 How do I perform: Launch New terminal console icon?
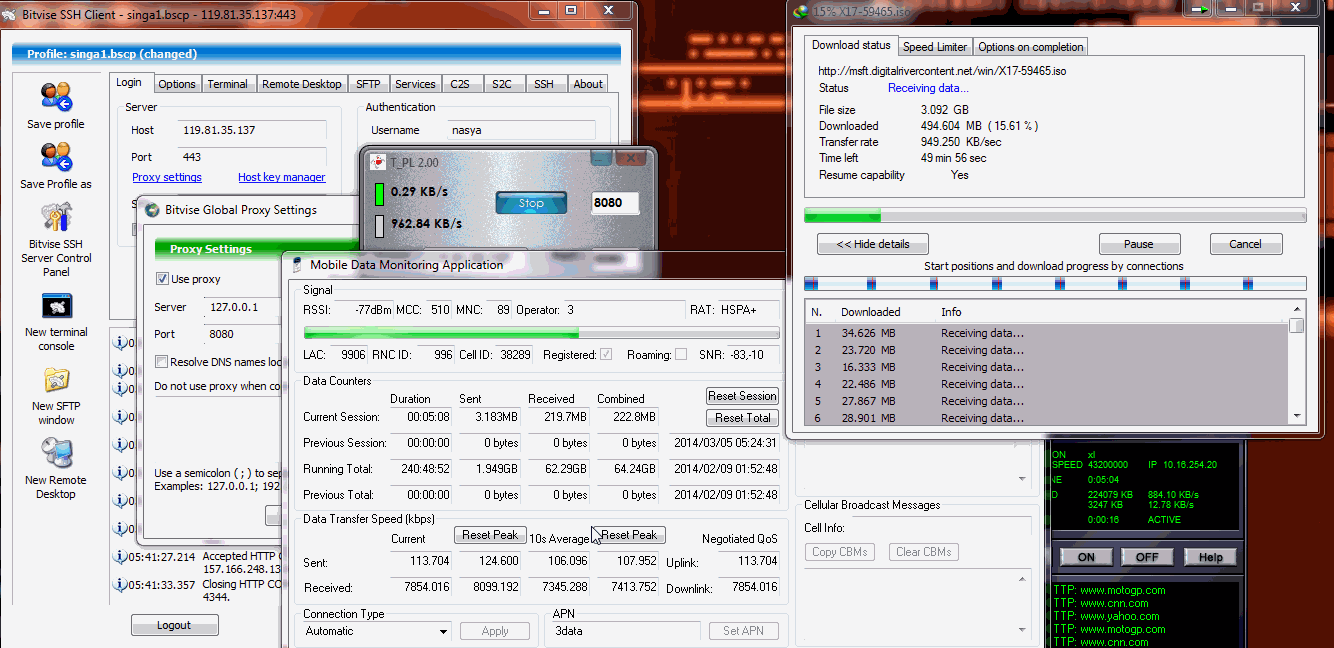coord(56,306)
